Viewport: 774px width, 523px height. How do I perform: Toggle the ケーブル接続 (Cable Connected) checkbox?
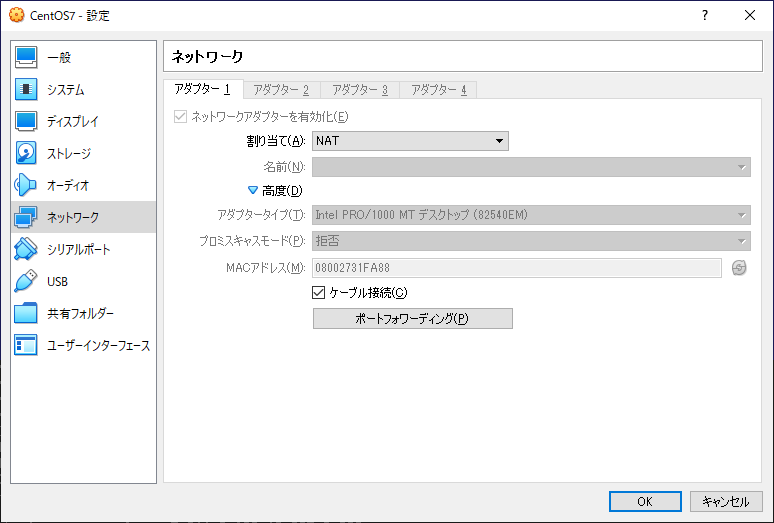[x=319, y=293]
